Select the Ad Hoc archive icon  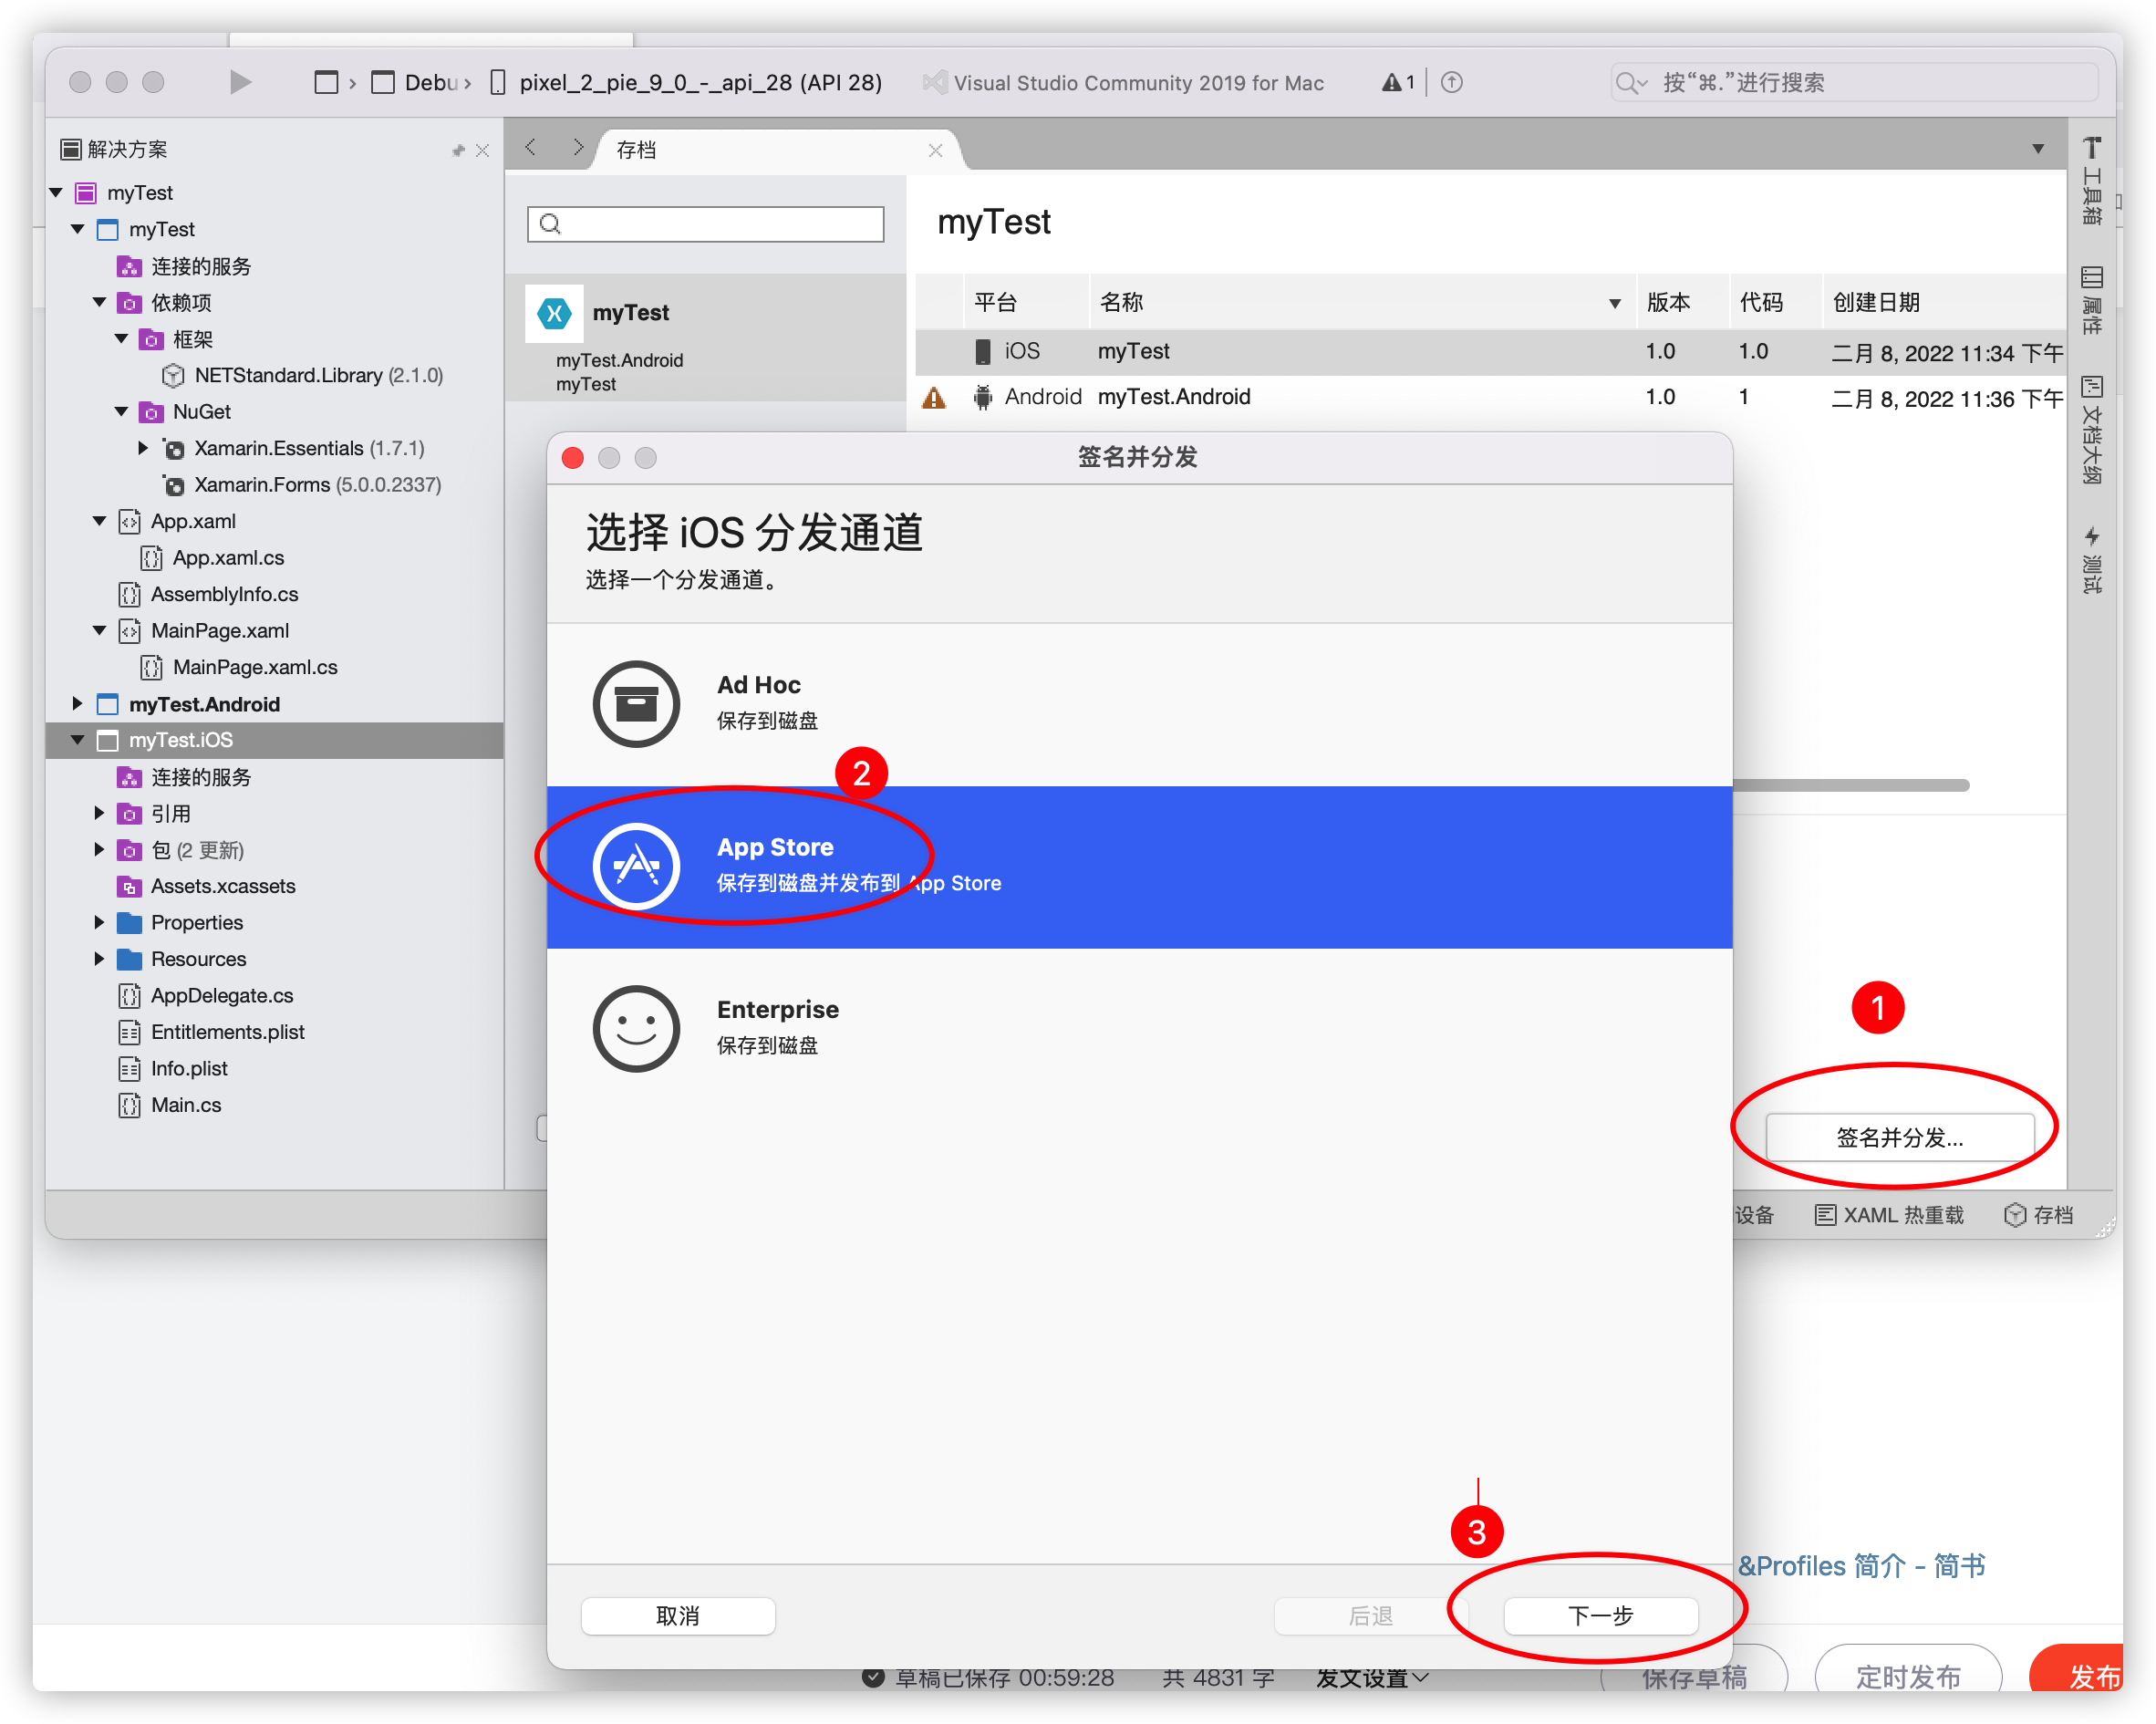point(636,703)
